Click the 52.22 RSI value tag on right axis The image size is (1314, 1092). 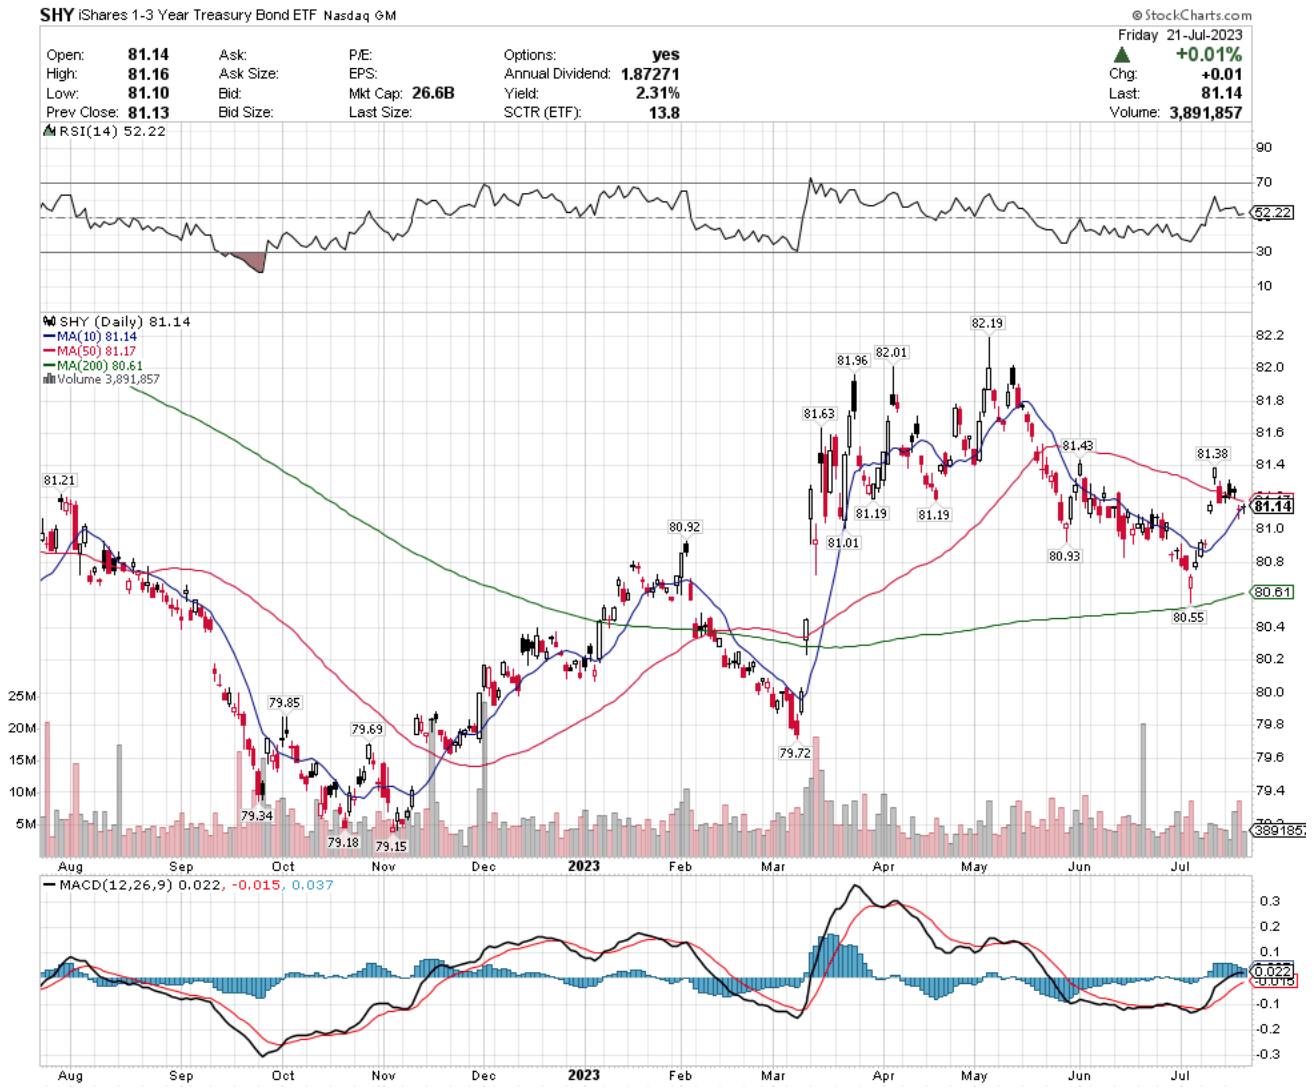point(1273,213)
